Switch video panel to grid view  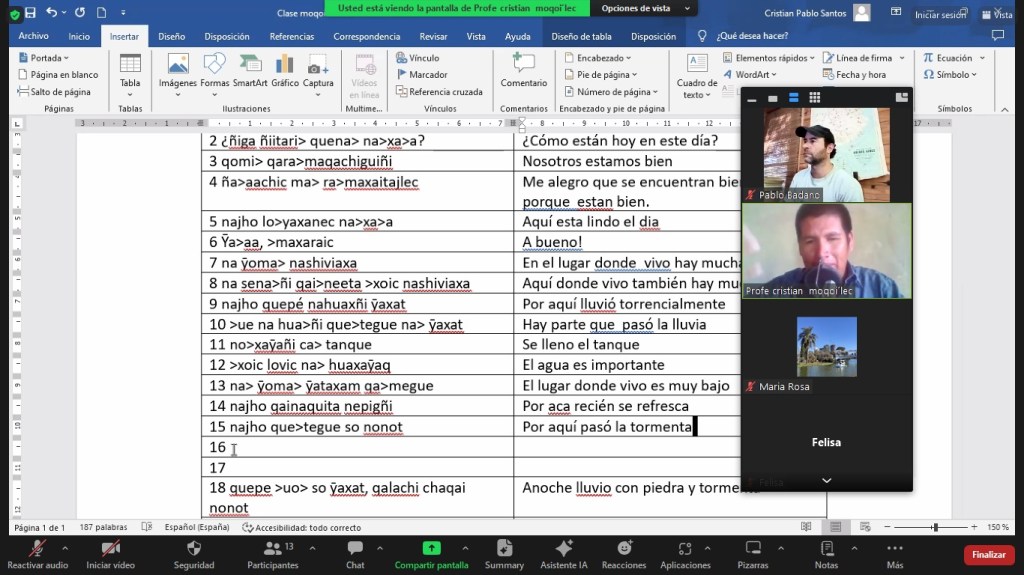tap(815, 98)
